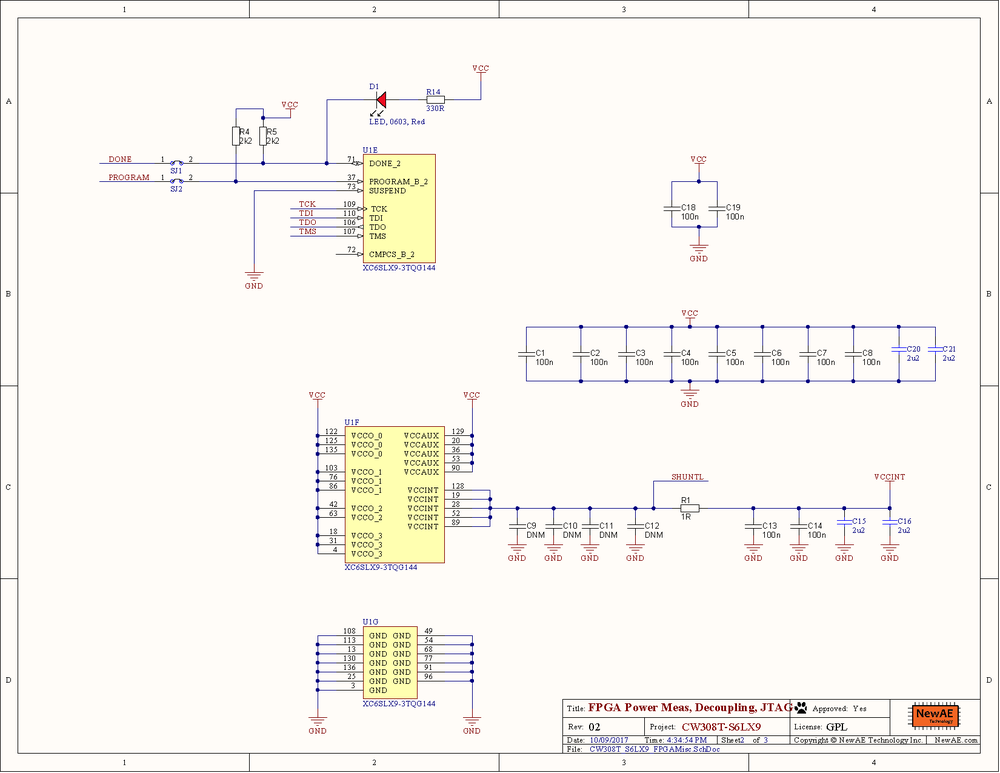Select the U1G ground-pin block

pos(388,662)
